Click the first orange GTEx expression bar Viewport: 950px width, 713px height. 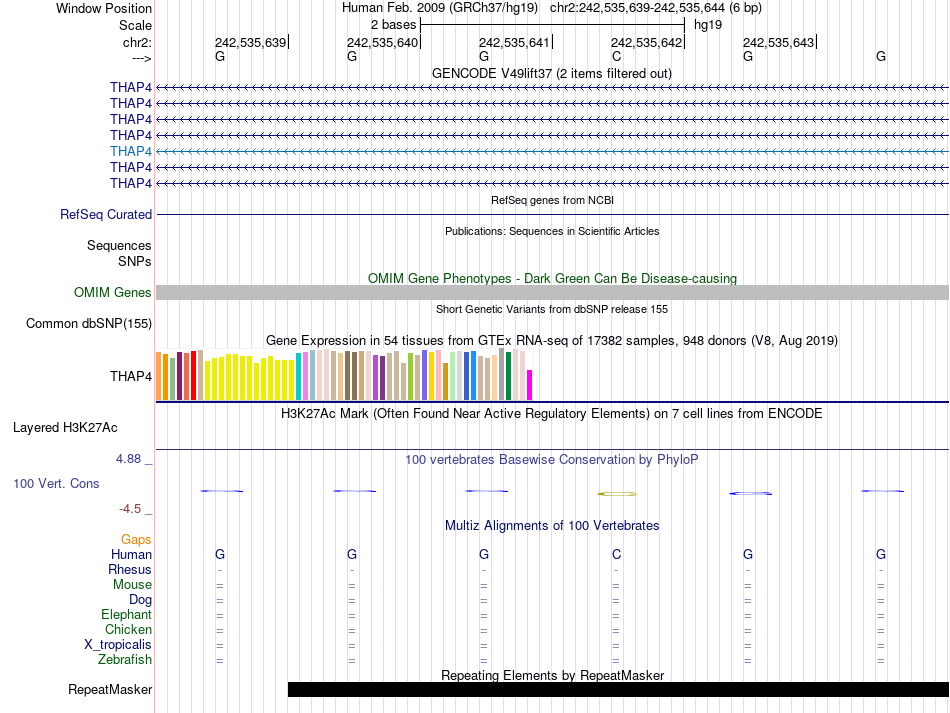point(159,376)
